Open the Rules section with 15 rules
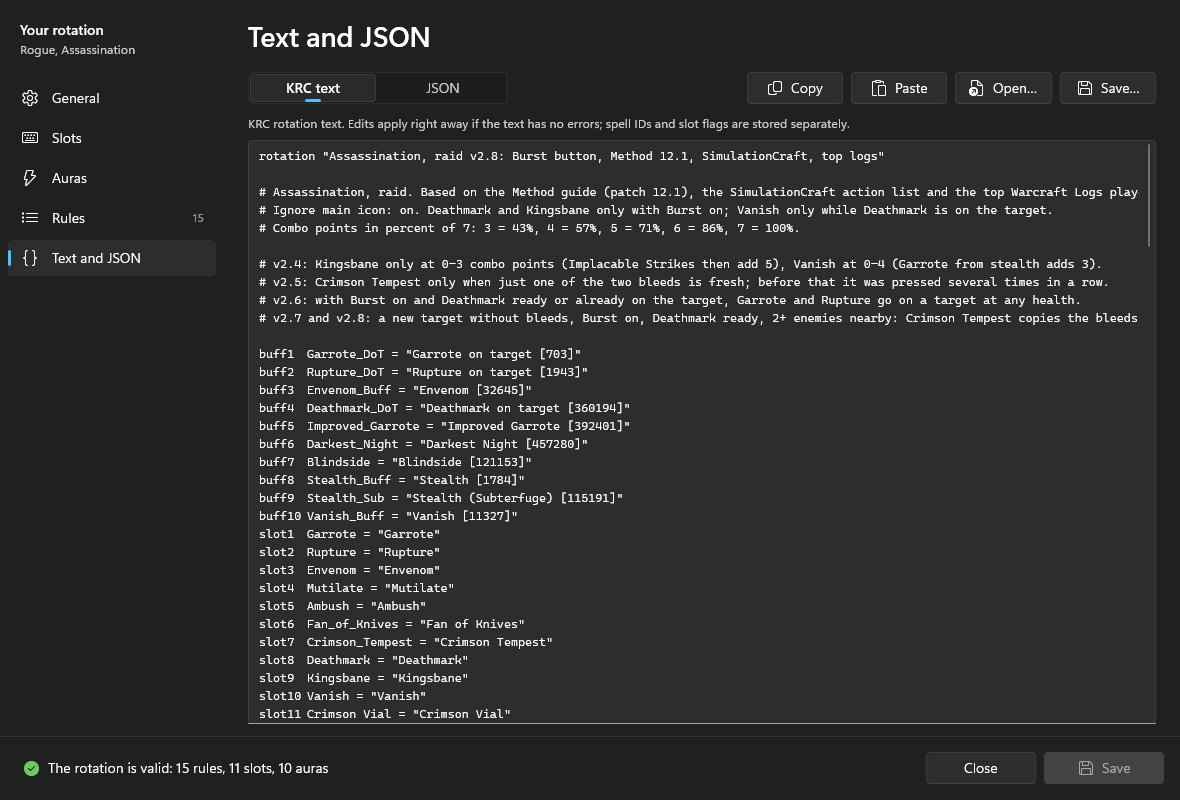Screen dimensions: 1180x800 [x=111, y=217]
